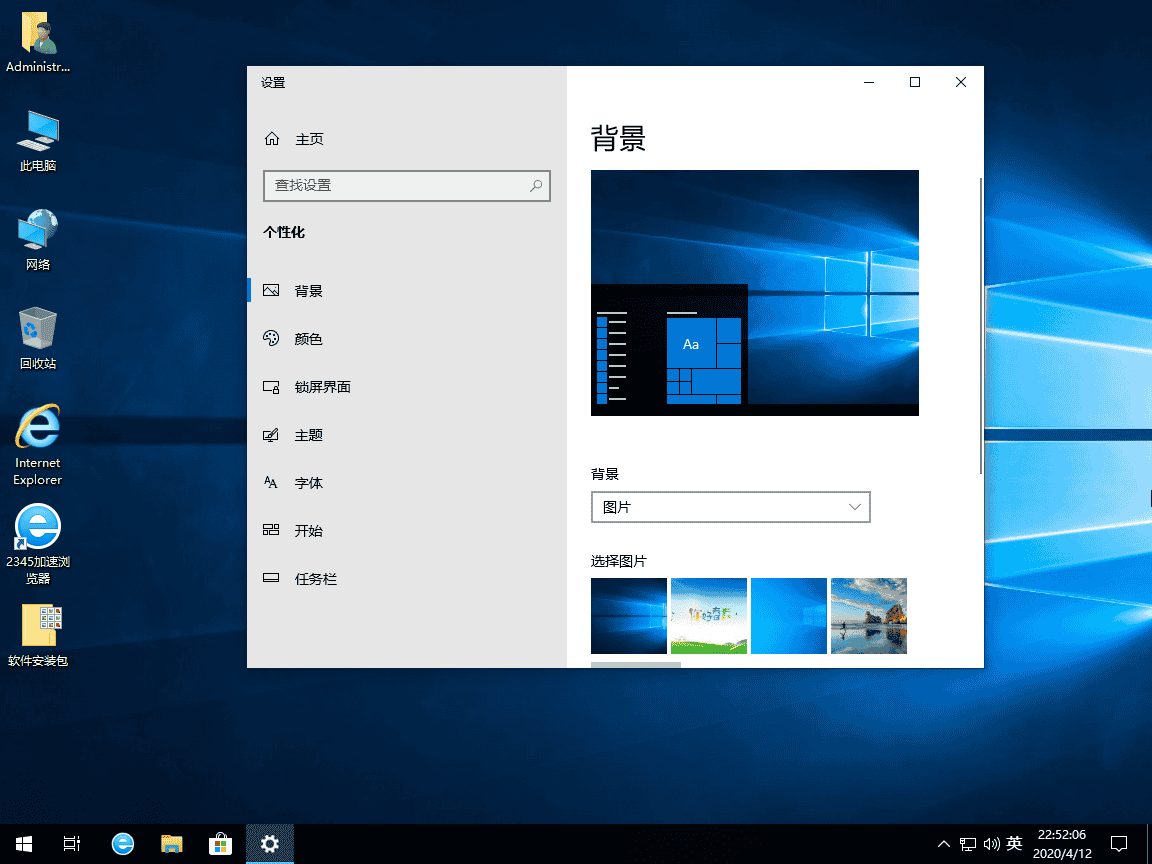Select 背景 in the personalization sidebar
Image resolution: width=1152 pixels, height=864 pixels.
pos(406,290)
